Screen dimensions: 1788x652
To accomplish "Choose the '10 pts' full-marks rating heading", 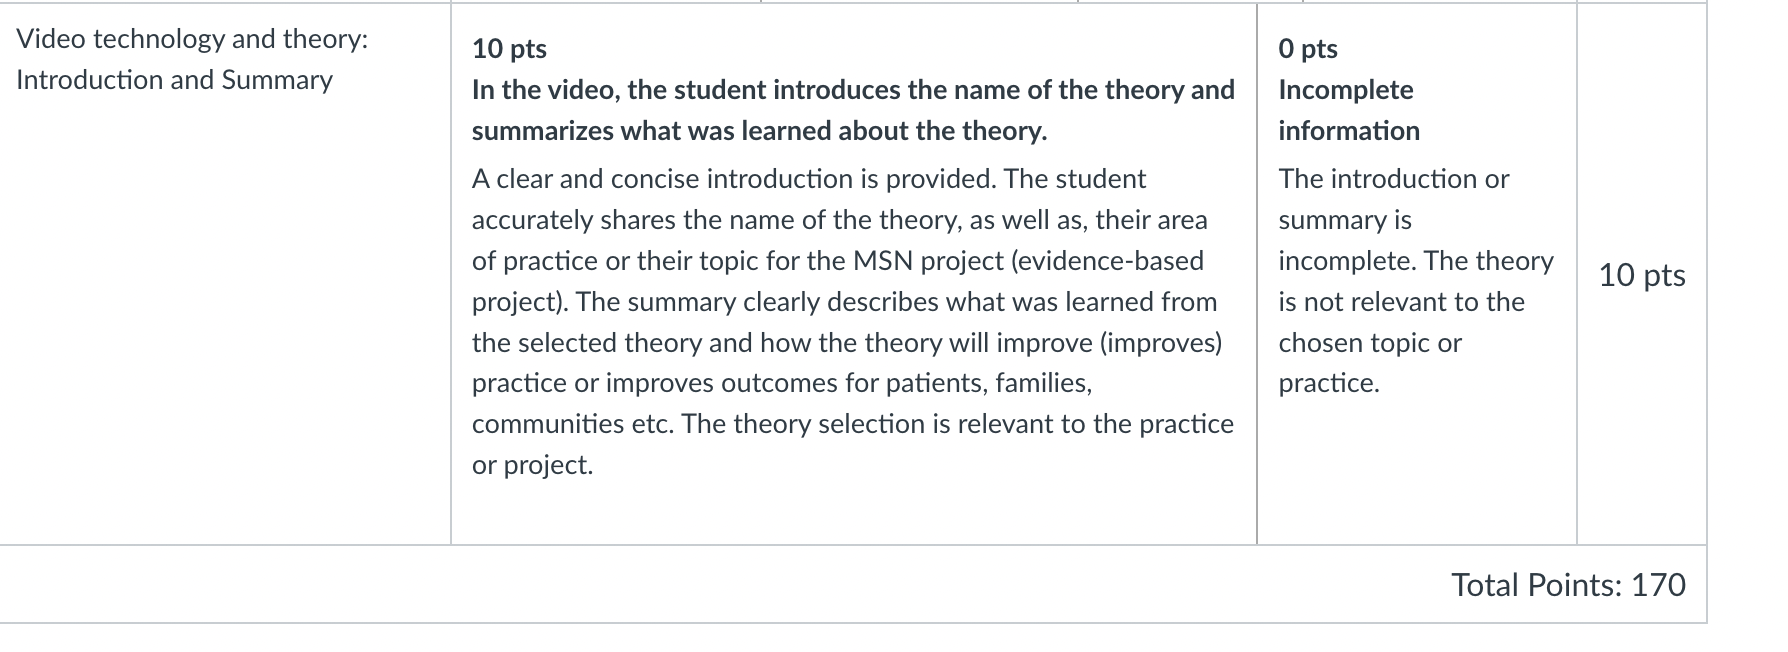I will [x=509, y=49].
